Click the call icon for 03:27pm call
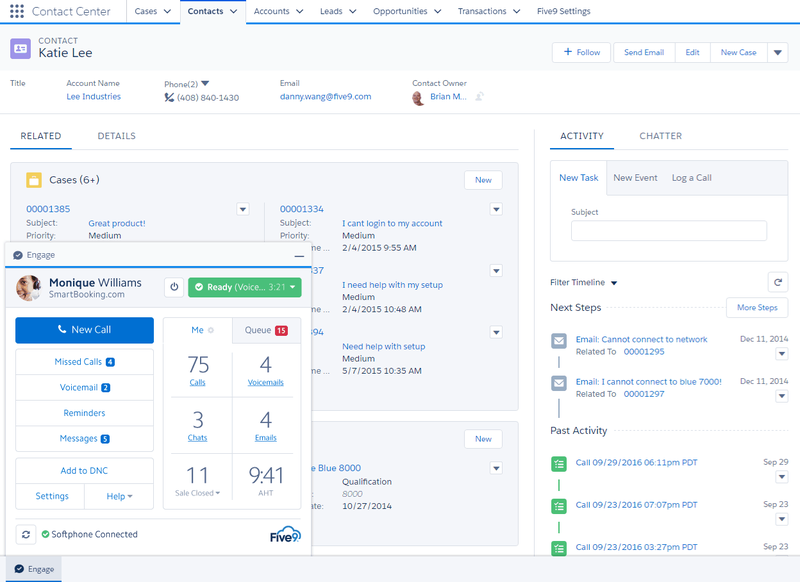The image size is (800, 582). point(559,548)
